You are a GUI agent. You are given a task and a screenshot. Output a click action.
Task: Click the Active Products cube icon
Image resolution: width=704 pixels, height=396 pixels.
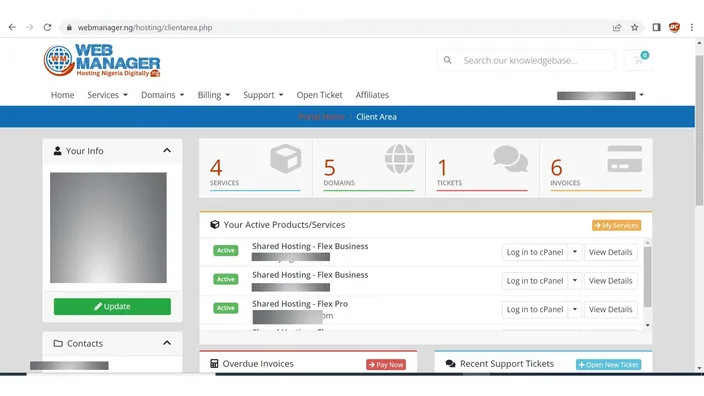pyautogui.click(x=215, y=224)
